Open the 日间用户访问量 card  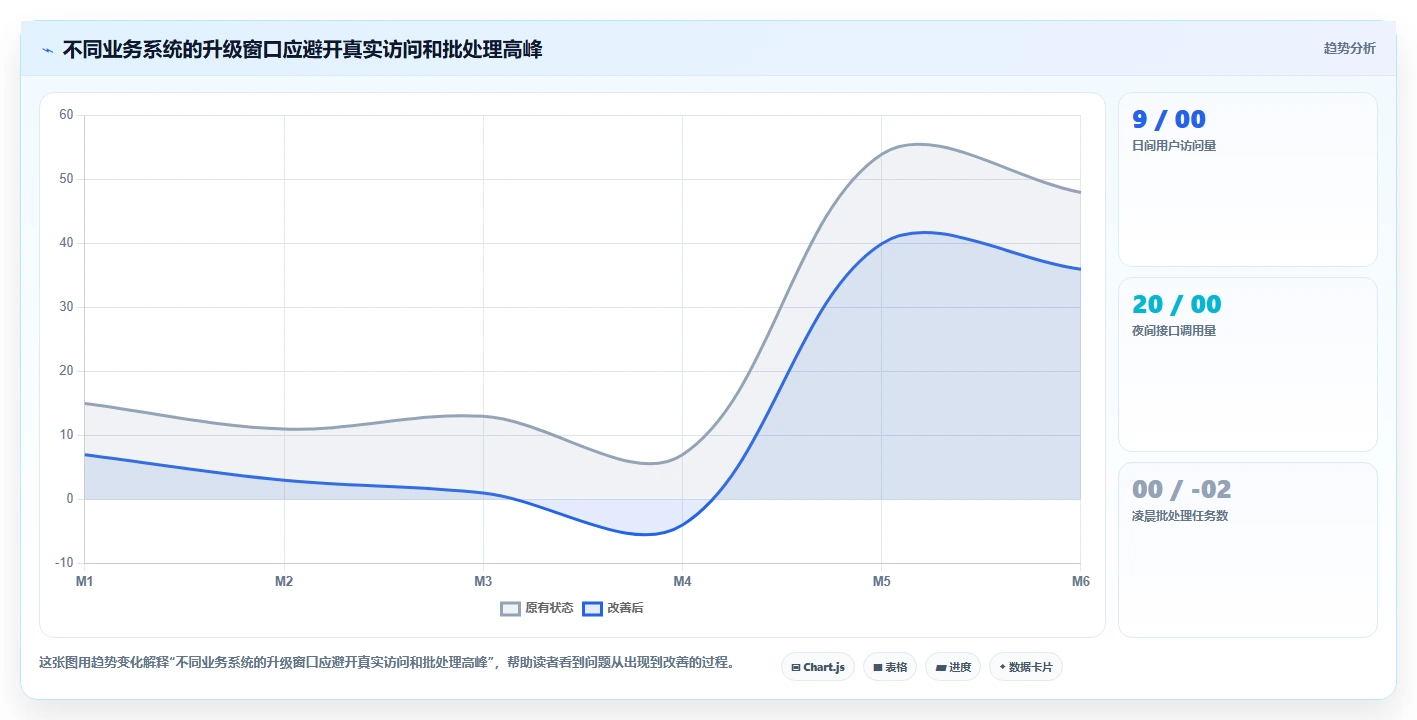coord(1248,180)
